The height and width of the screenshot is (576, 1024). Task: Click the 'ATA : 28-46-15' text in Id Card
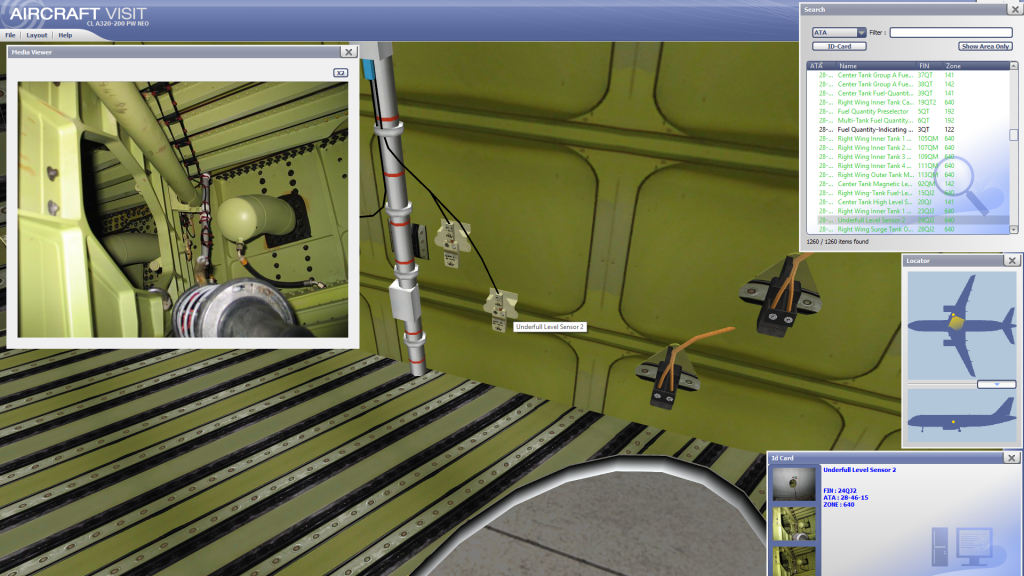click(x=846, y=498)
